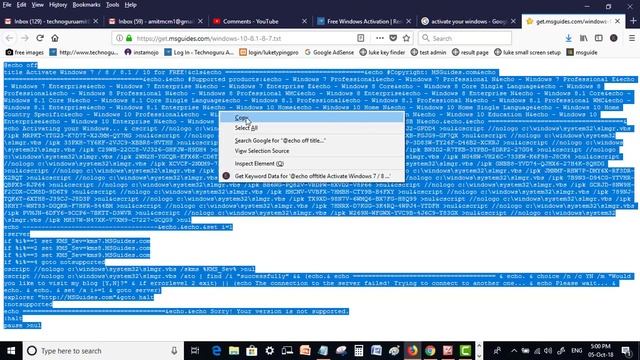
Task: Open the test admin bookmark
Action: [x=428, y=52]
